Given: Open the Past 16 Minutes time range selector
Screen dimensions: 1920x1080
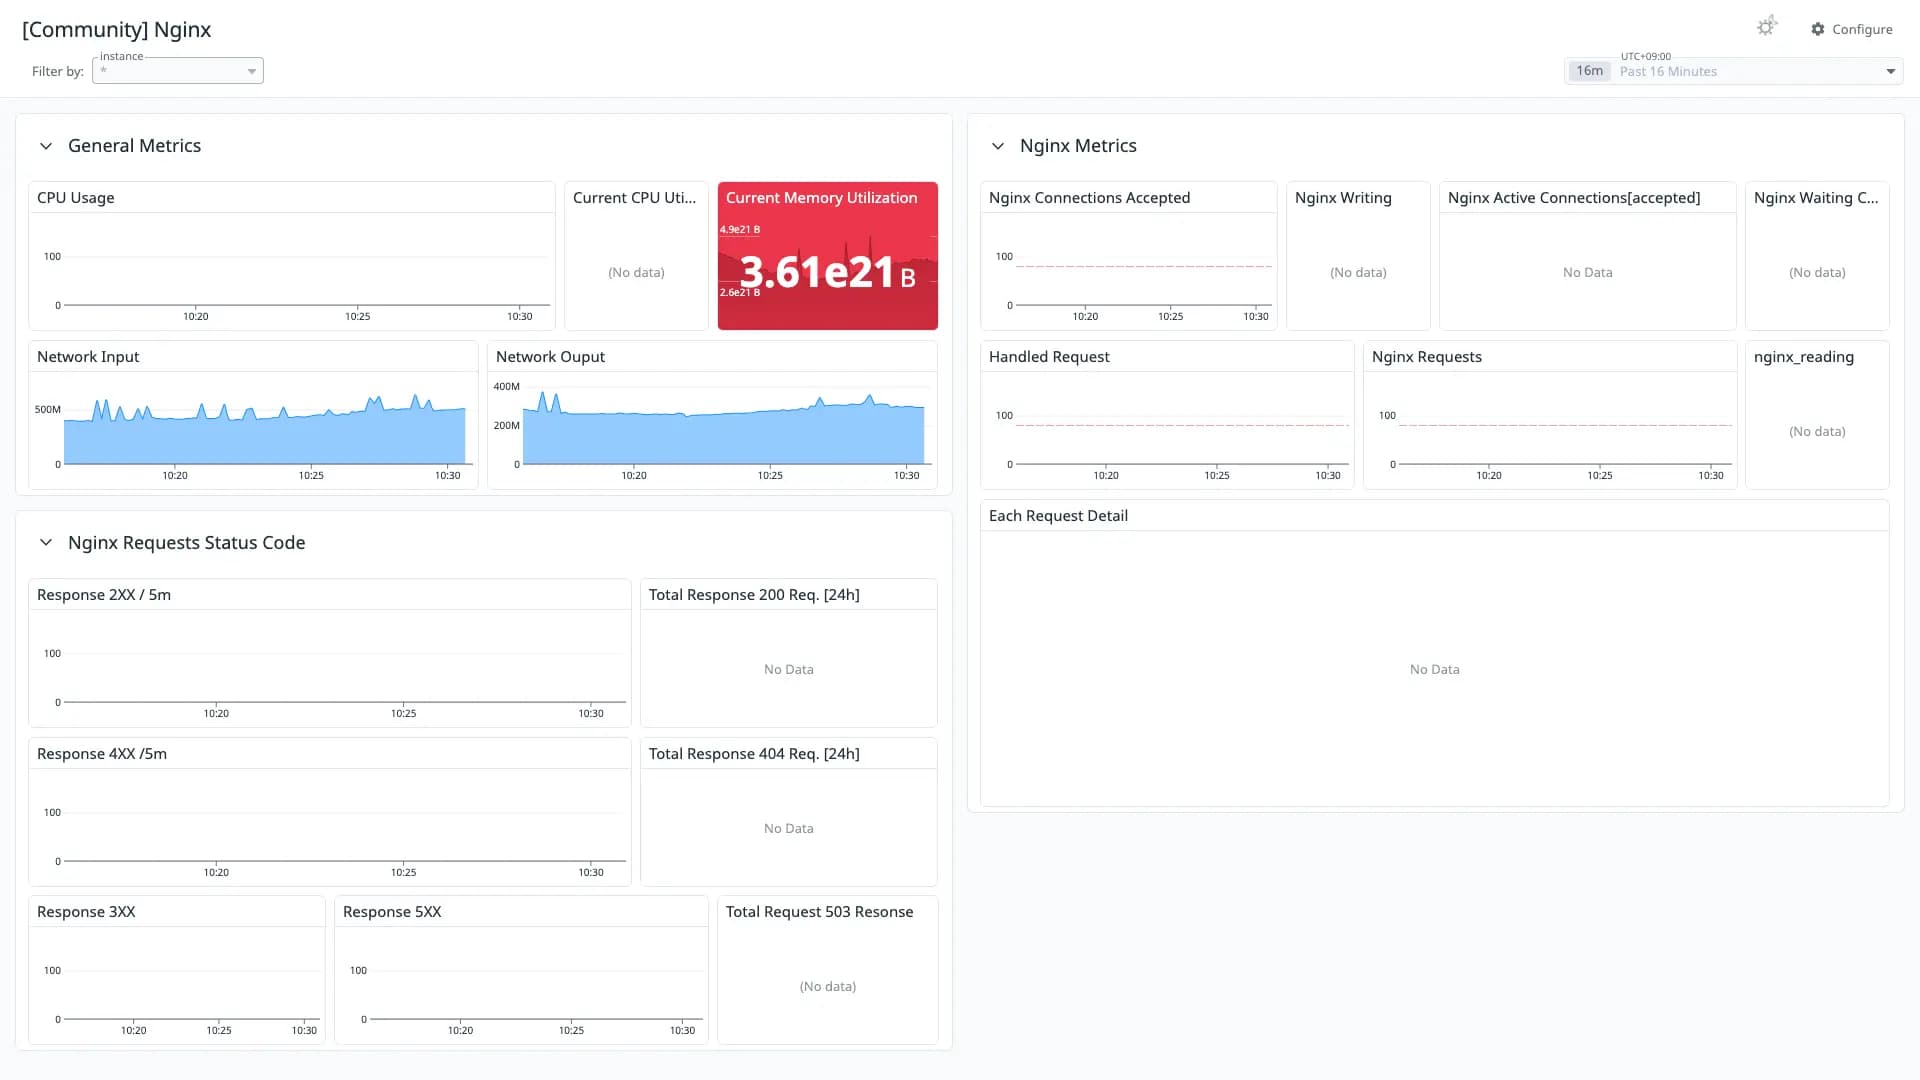Looking at the screenshot, I should tap(1733, 71).
